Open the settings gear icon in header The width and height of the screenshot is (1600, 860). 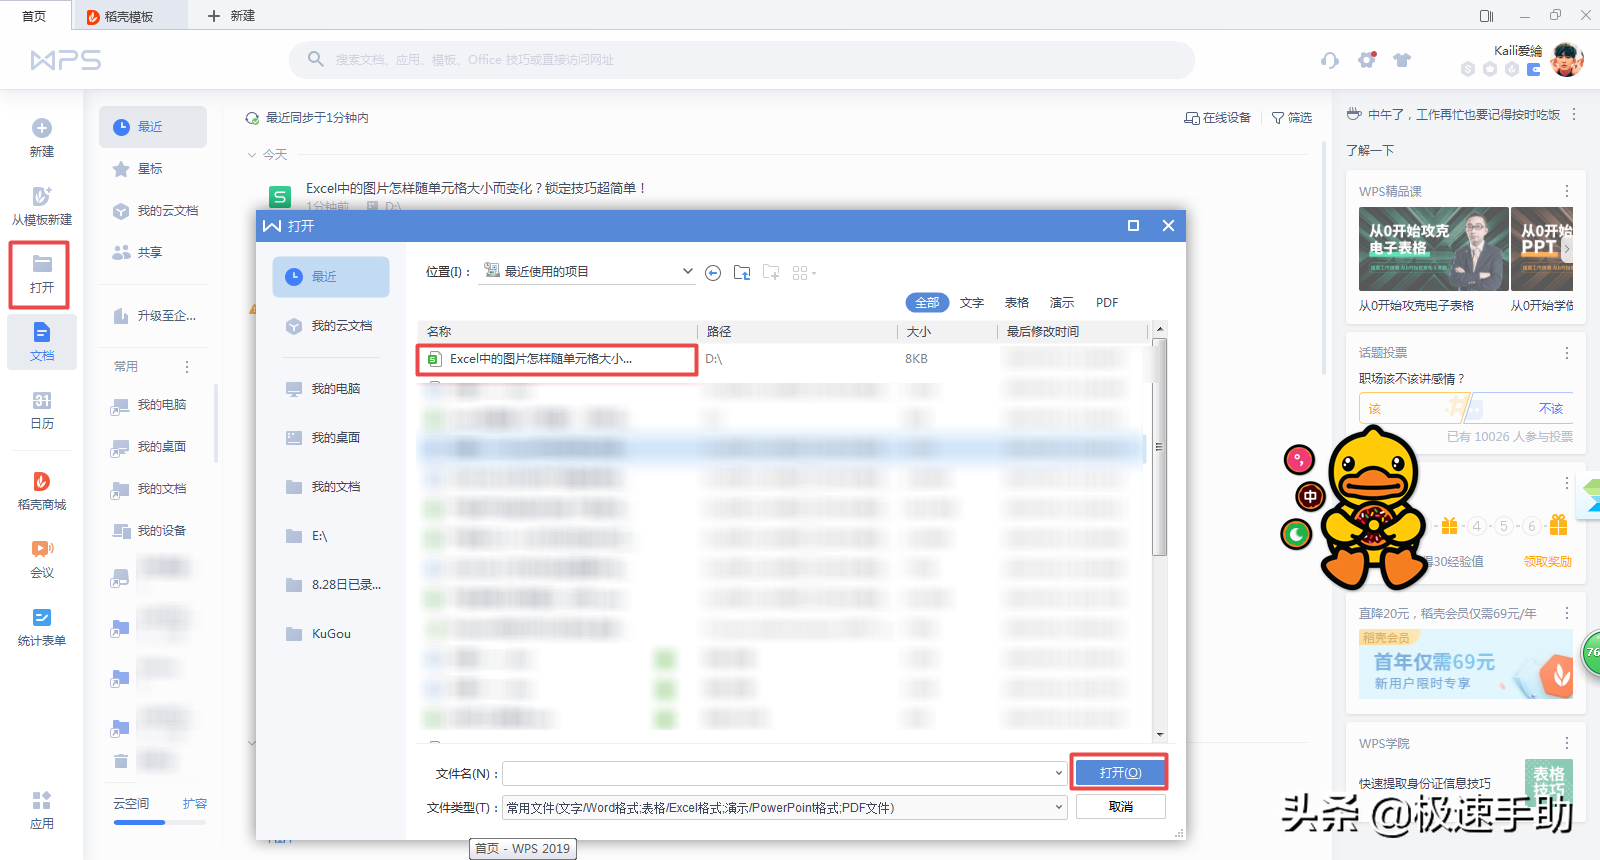1367,60
